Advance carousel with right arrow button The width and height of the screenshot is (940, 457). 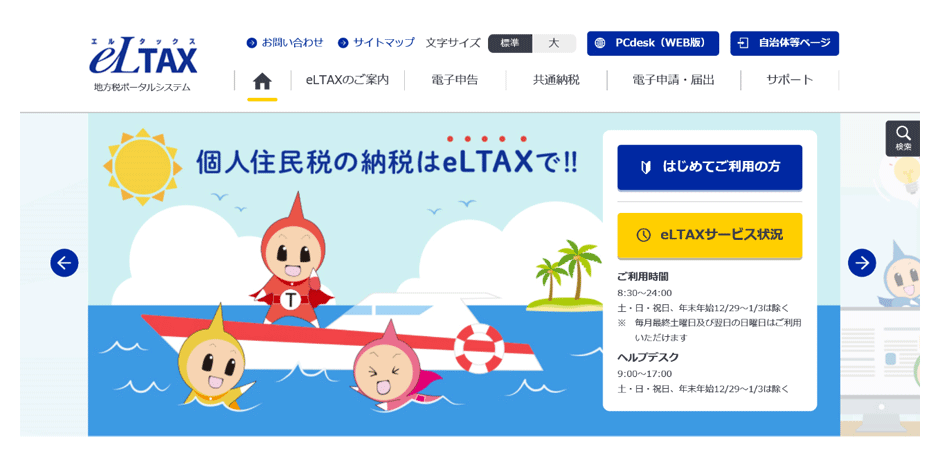coord(861,263)
